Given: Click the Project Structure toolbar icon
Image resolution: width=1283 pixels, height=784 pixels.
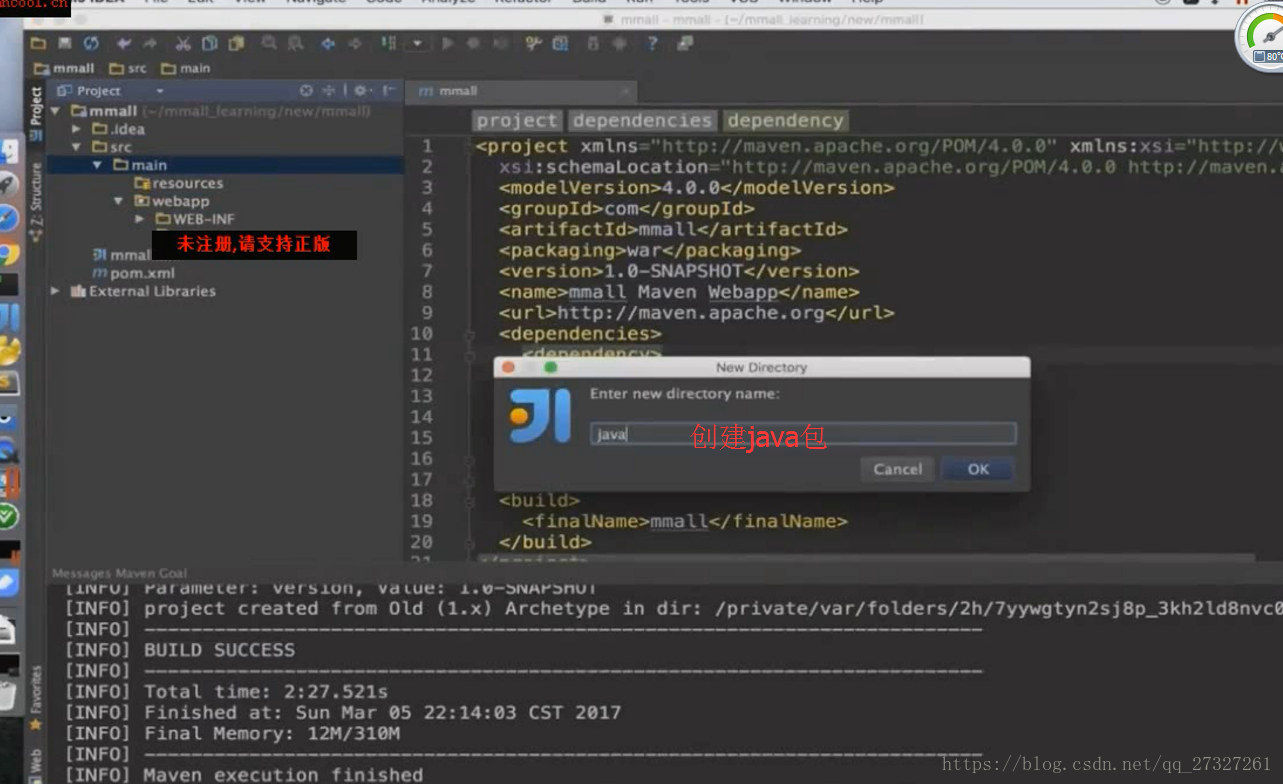Looking at the screenshot, I should tap(560, 43).
